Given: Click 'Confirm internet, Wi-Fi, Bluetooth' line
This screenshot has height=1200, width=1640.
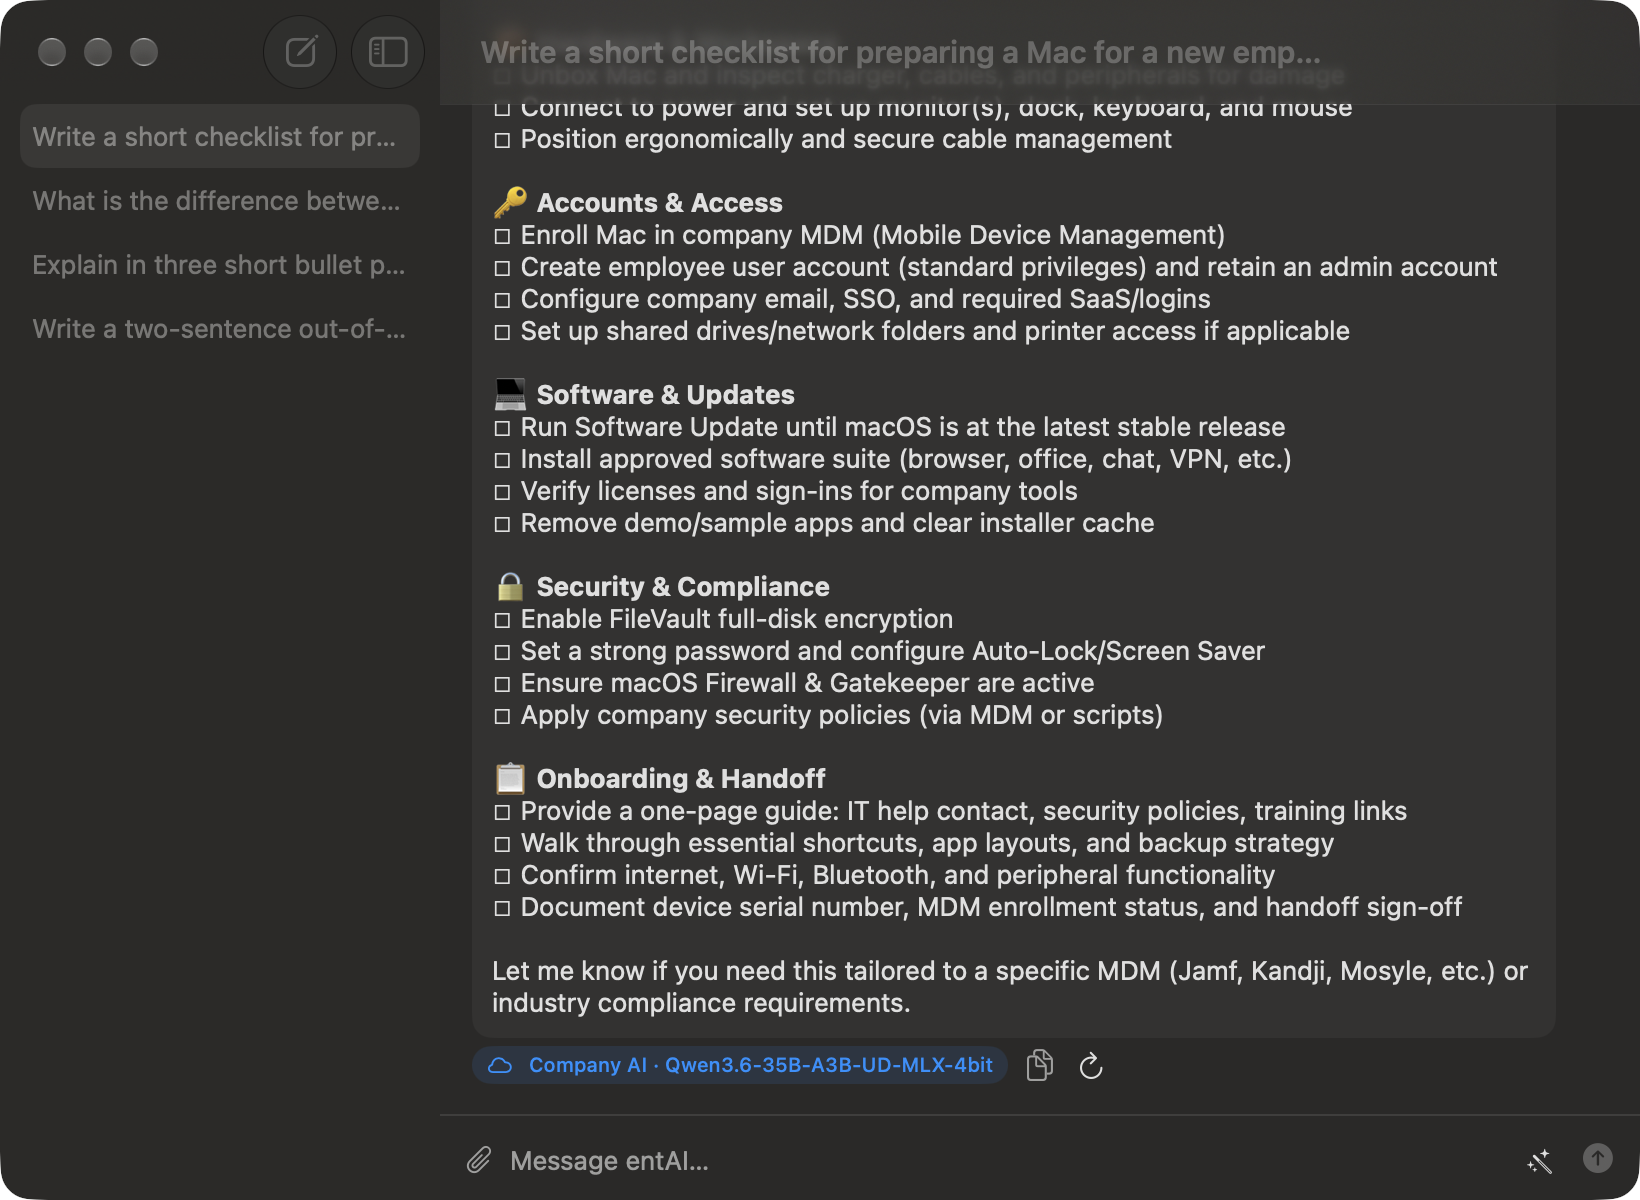Looking at the screenshot, I should coord(885,875).
